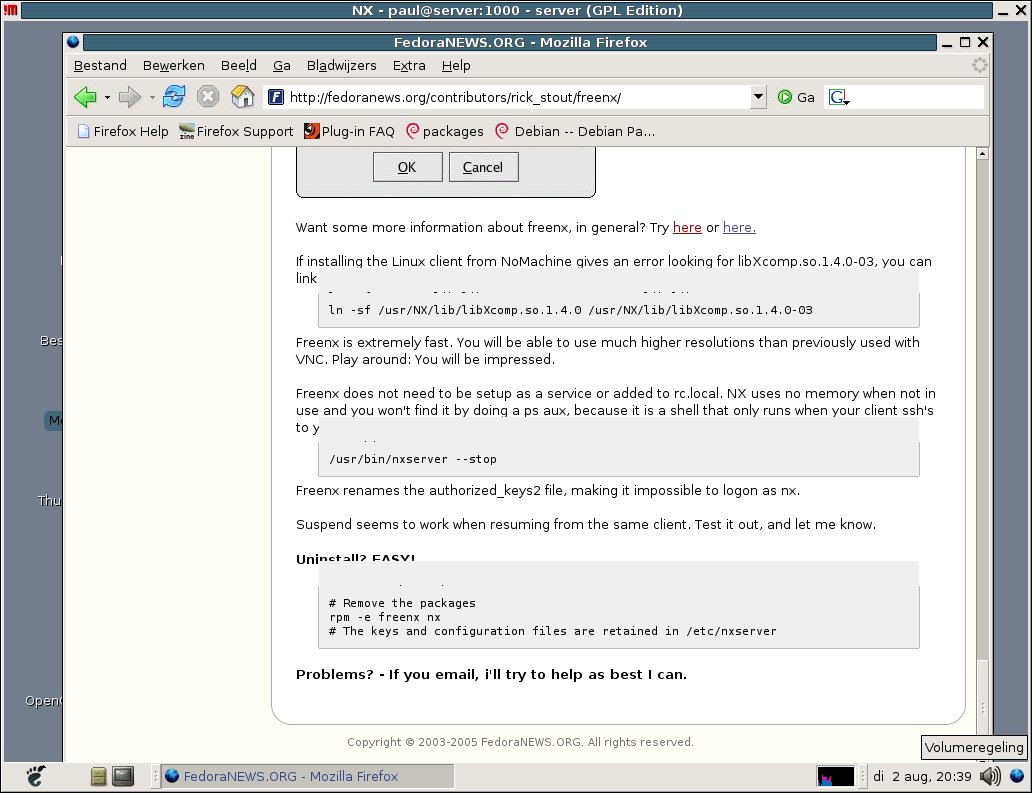Open the Bewerken menu
The height and width of the screenshot is (793, 1032).
click(174, 65)
